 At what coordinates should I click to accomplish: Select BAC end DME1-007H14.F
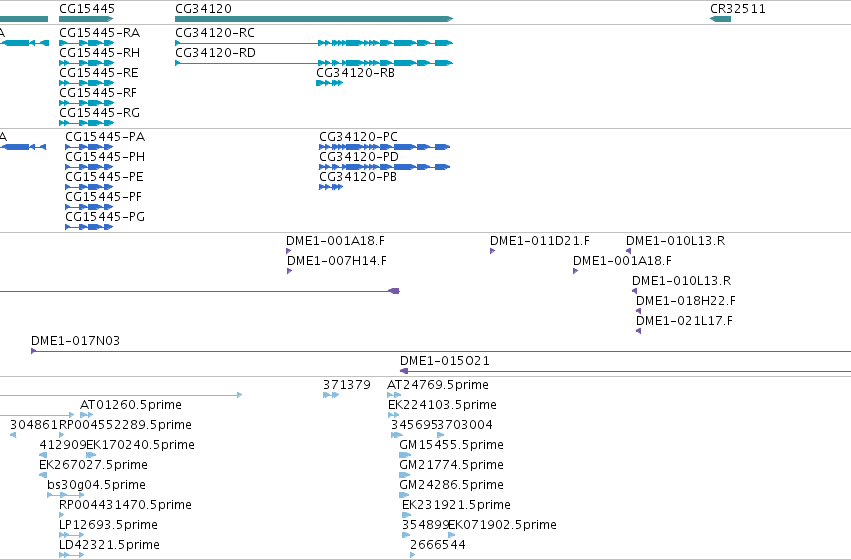click(x=289, y=271)
